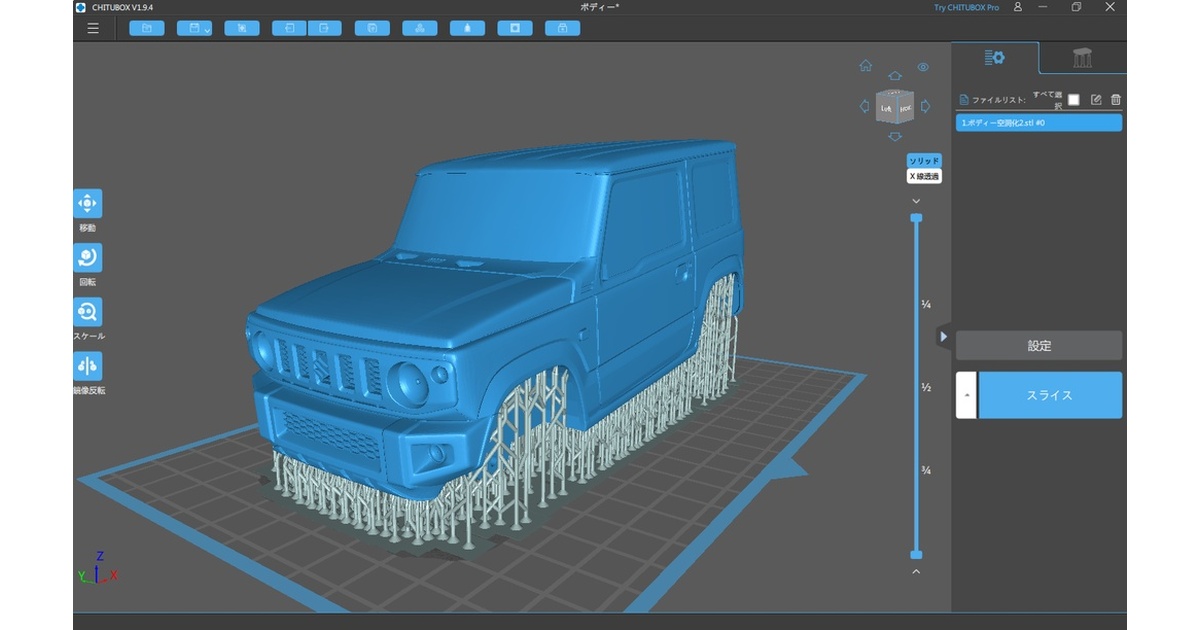Image resolution: width=1200 pixels, height=630 pixels.
Task: Open the slice settings tab with gear icon
Action: [x=995, y=58]
